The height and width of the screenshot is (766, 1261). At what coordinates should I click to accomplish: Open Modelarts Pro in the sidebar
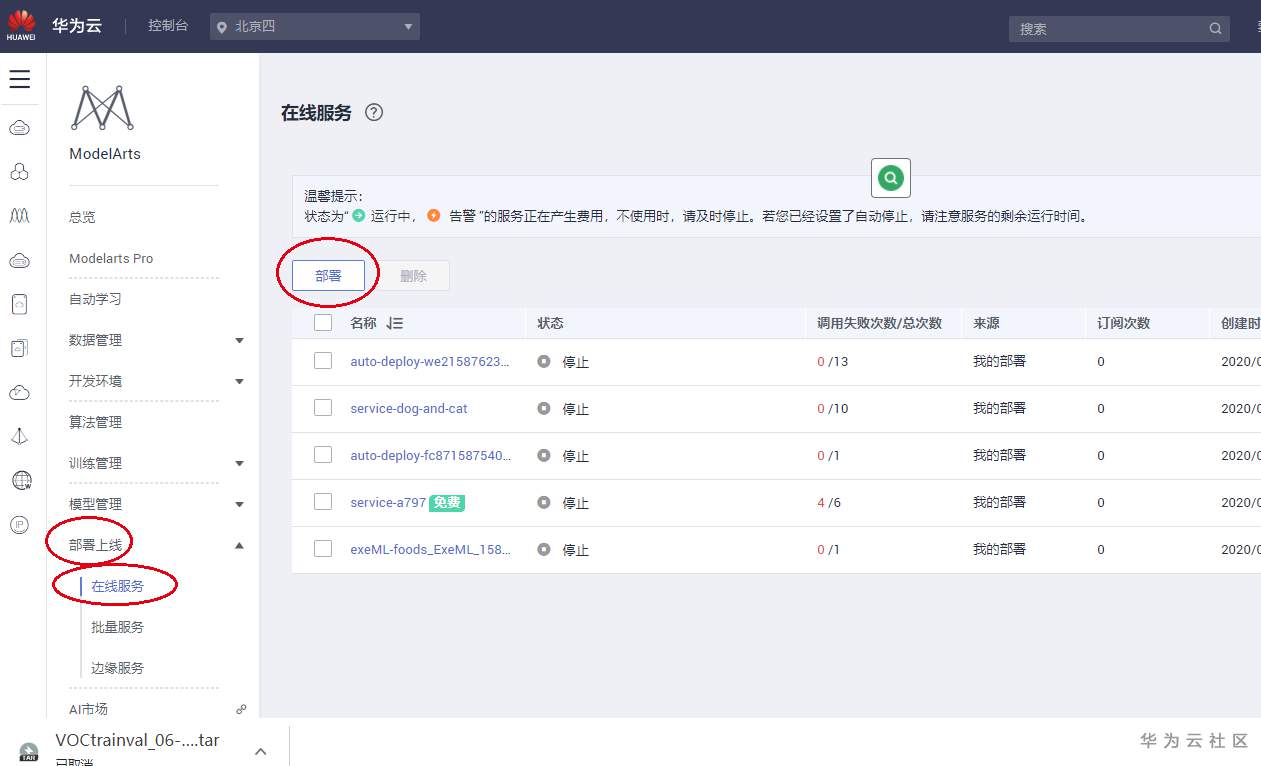(x=111, y=258)
